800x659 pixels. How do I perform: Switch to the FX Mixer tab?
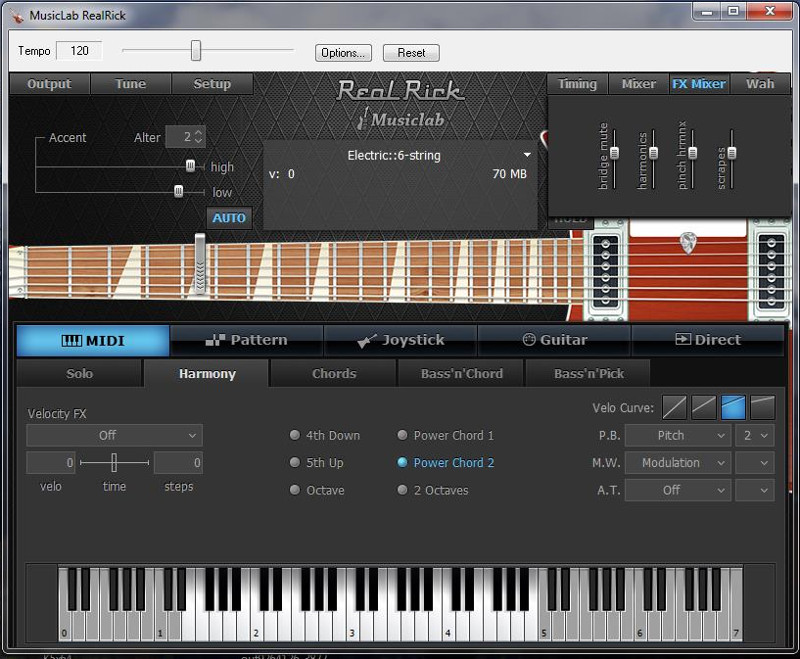coord(699,84)
